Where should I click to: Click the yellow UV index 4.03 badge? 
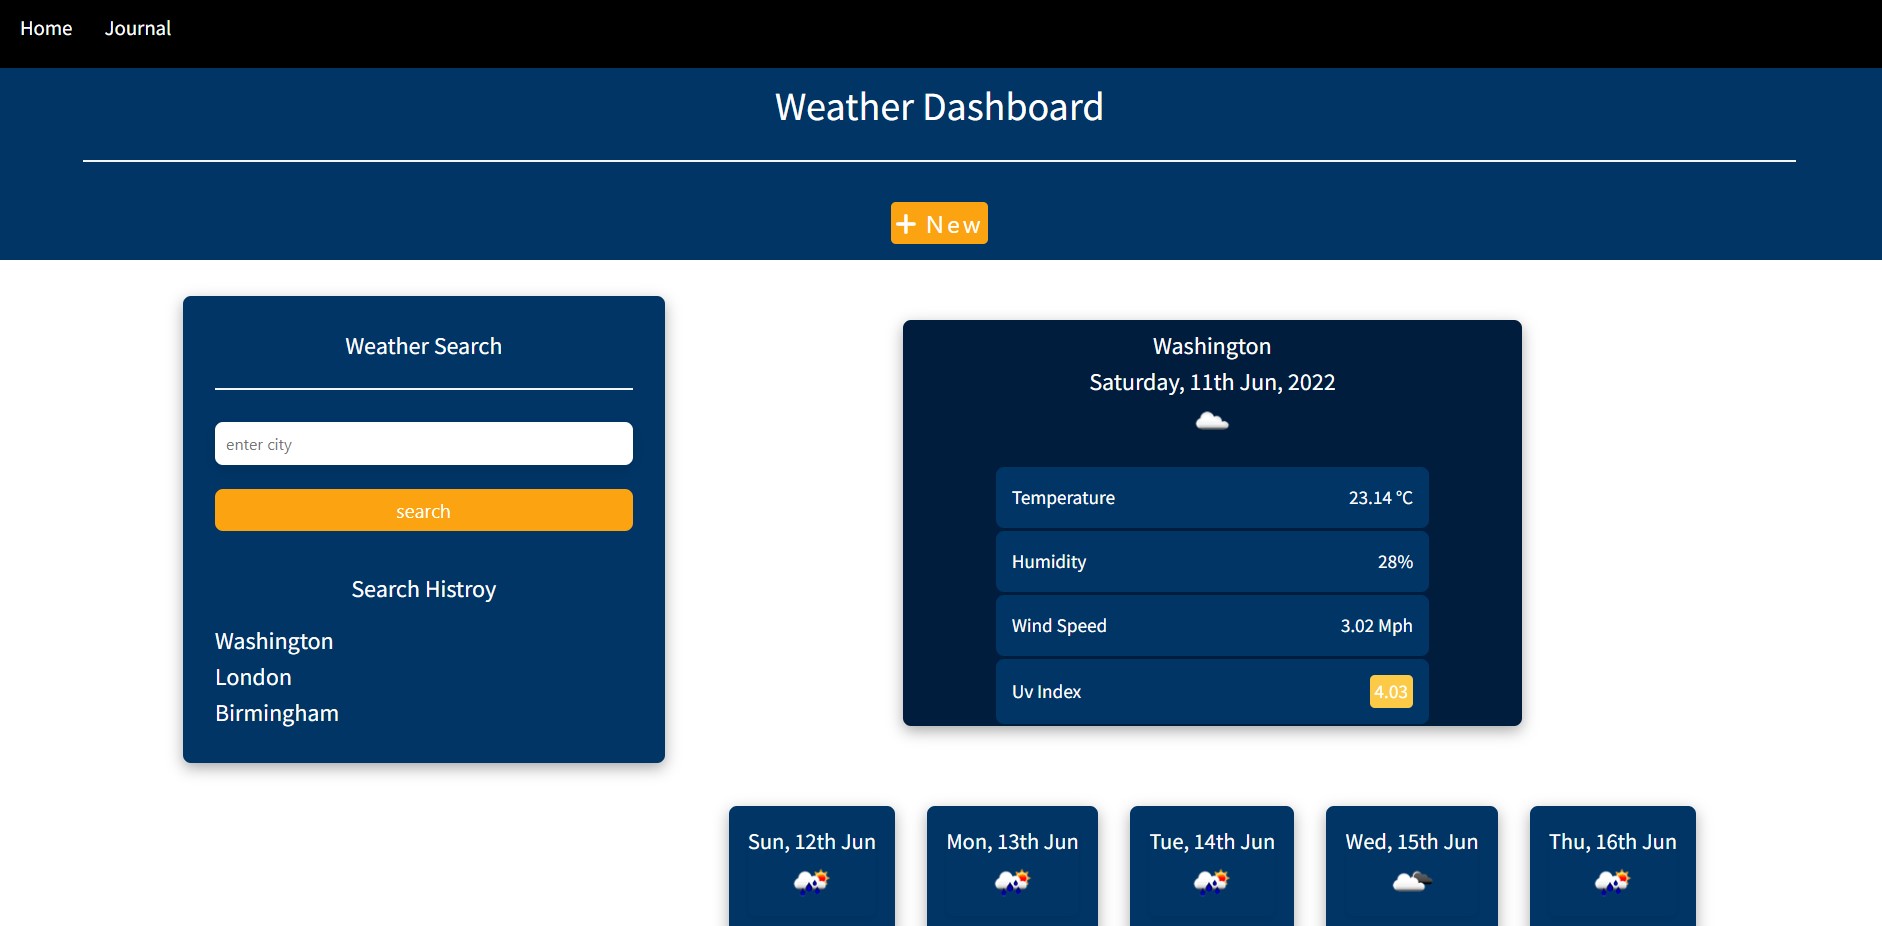pyautogui.click(x=1390, y=692)
